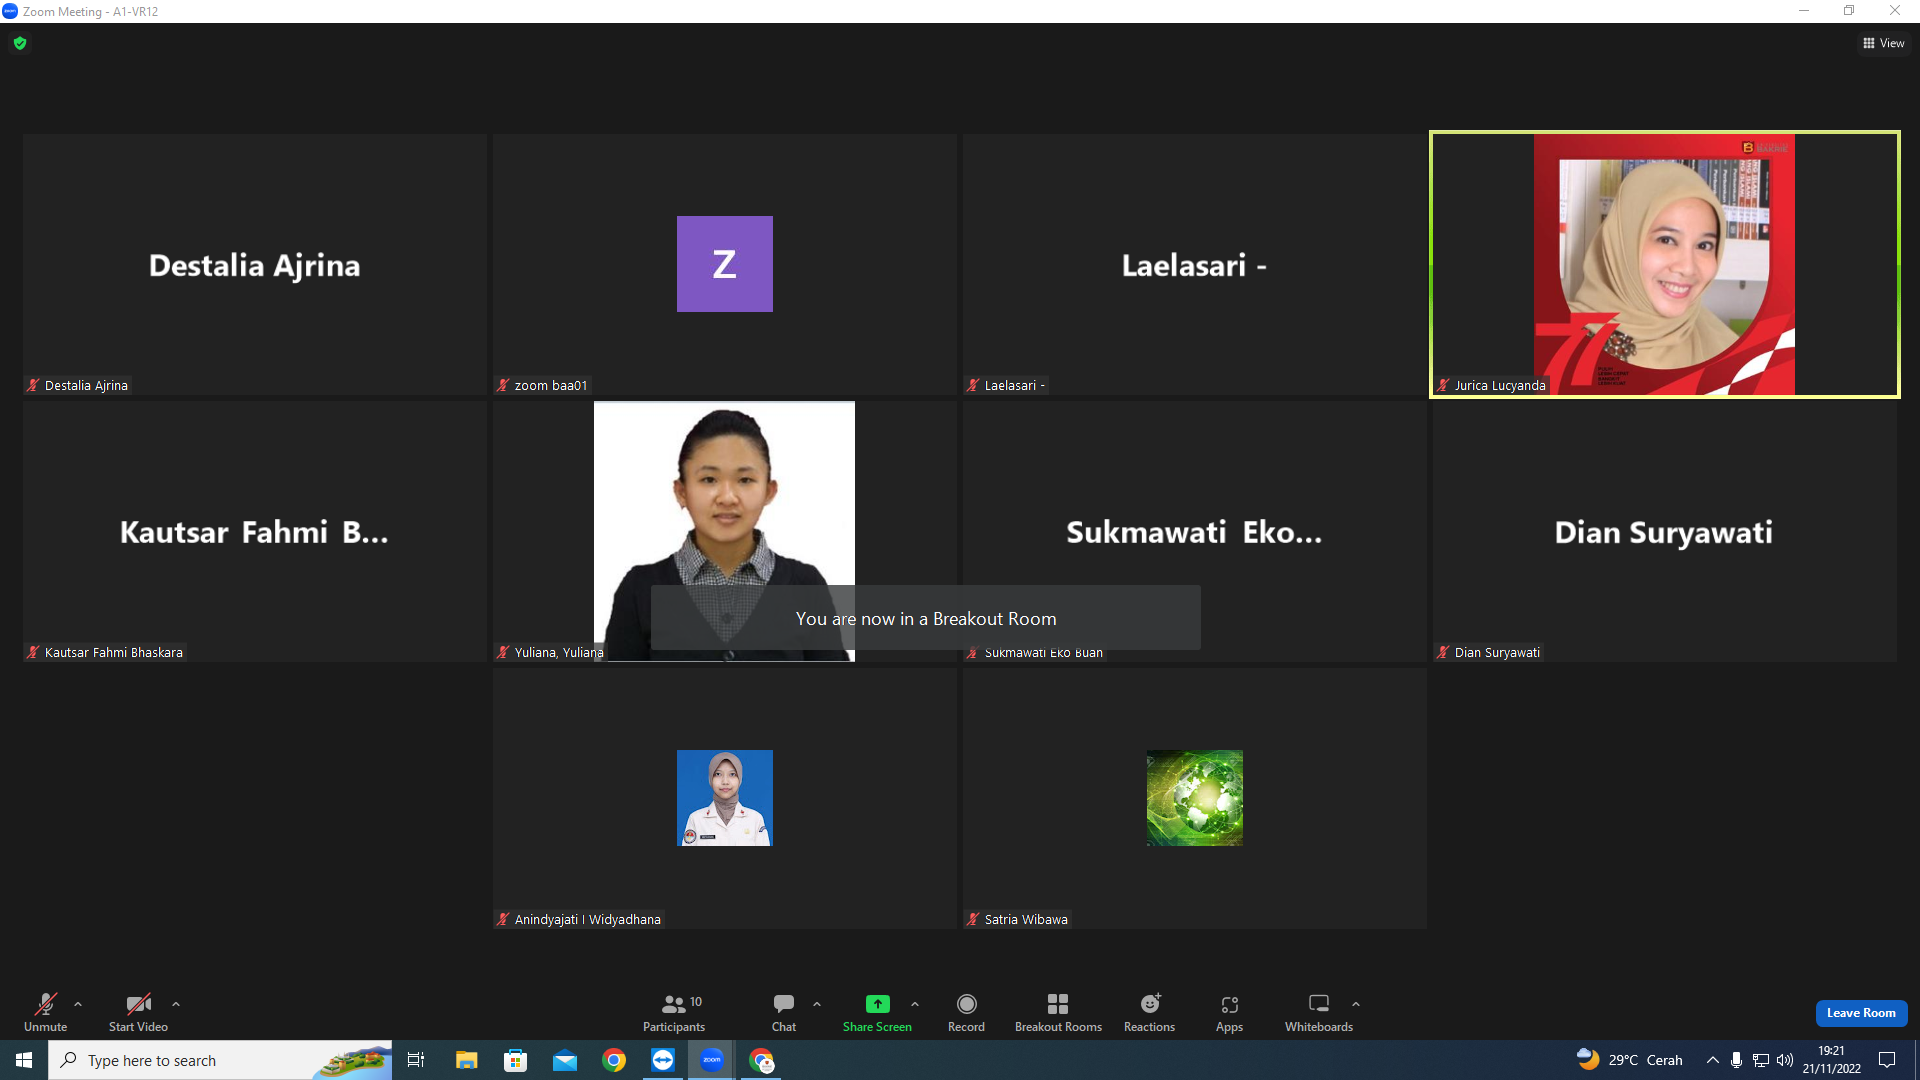Open Google Chrome from the taskbar
The height and width of the screenshot is (1080, 1920).
[x=614, y=1060]
